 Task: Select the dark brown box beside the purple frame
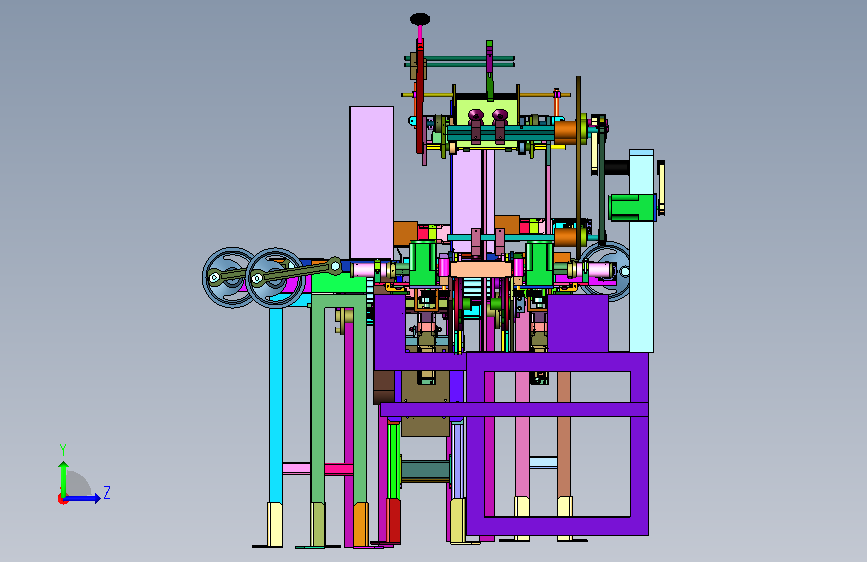tap(384, 387)
